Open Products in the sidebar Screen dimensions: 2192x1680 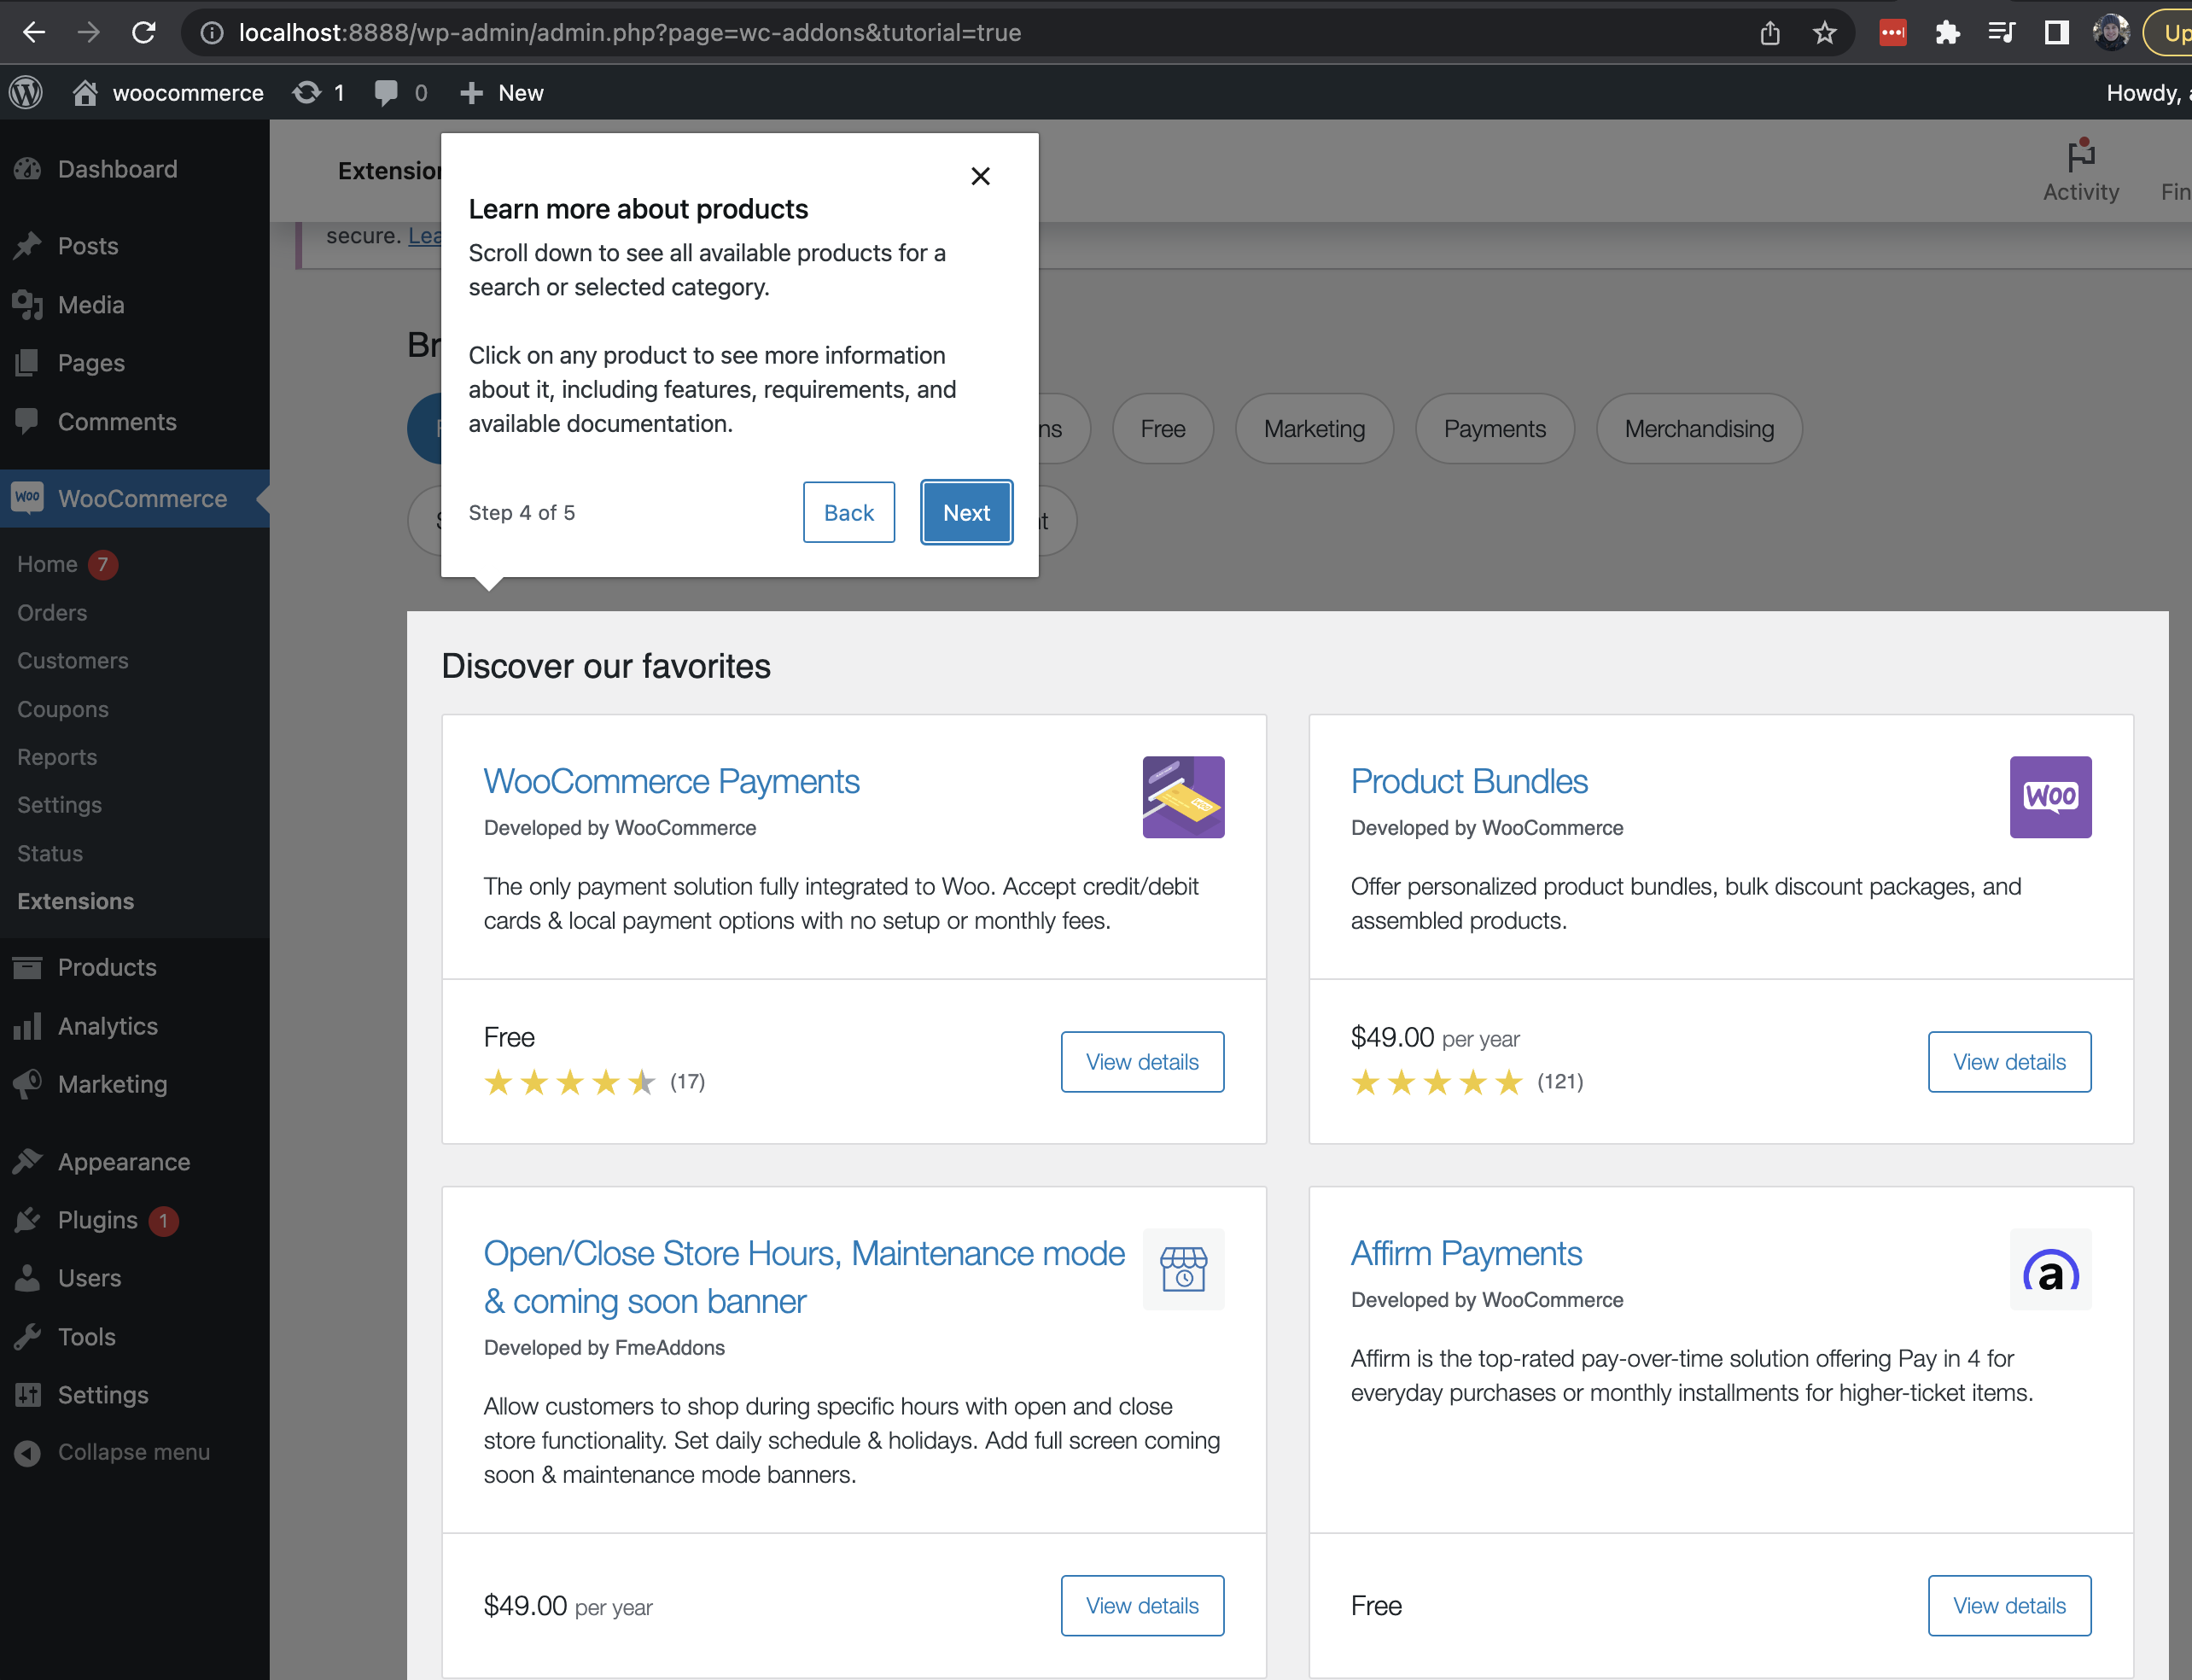(x=135, y=967)
